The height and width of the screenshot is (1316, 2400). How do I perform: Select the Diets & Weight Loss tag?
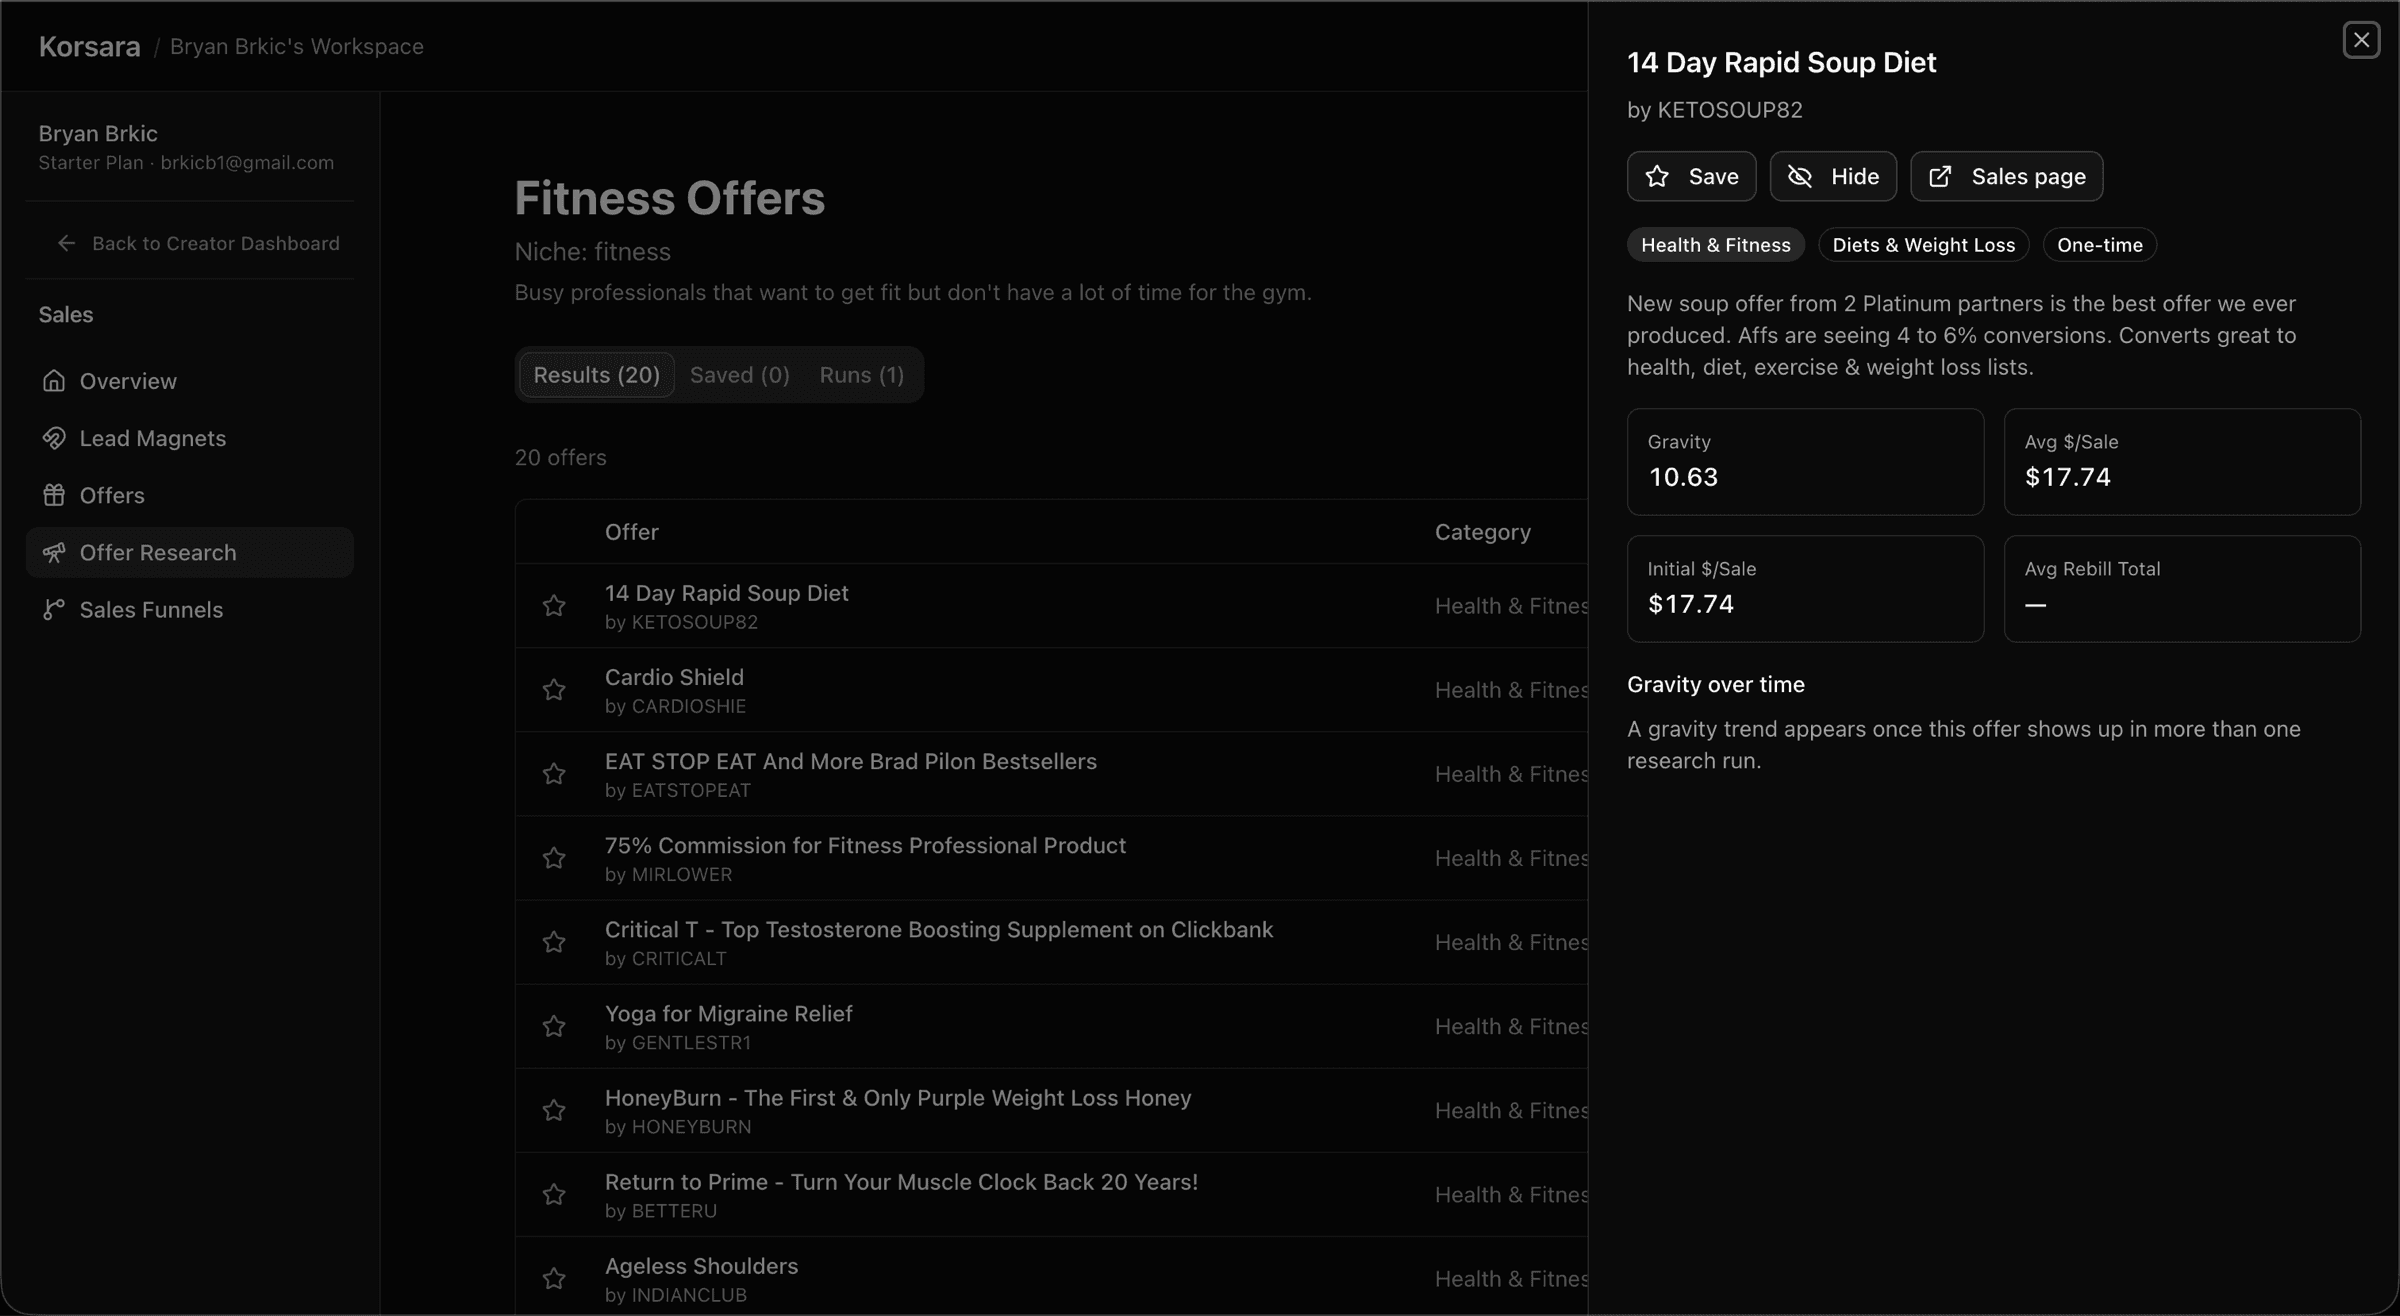pos(1923,245)
